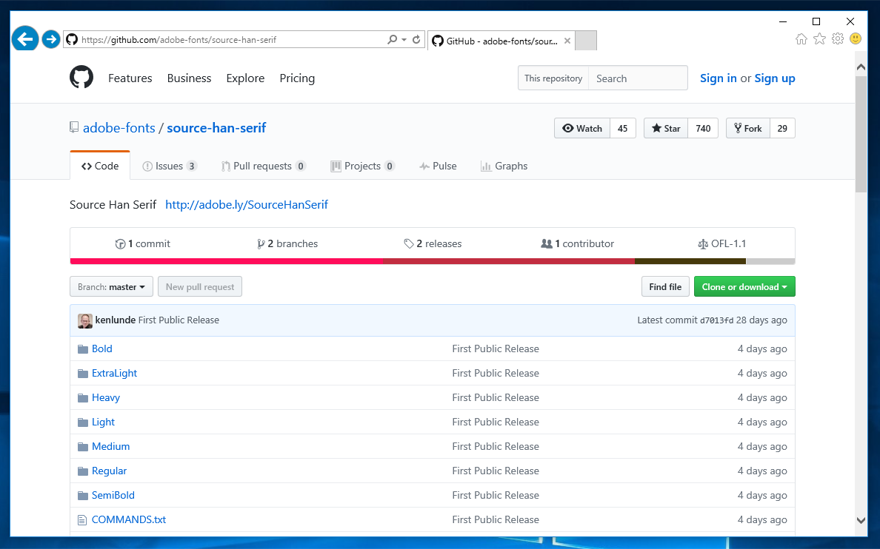
Task: Open the browser home icon
Action: point(801,39)
